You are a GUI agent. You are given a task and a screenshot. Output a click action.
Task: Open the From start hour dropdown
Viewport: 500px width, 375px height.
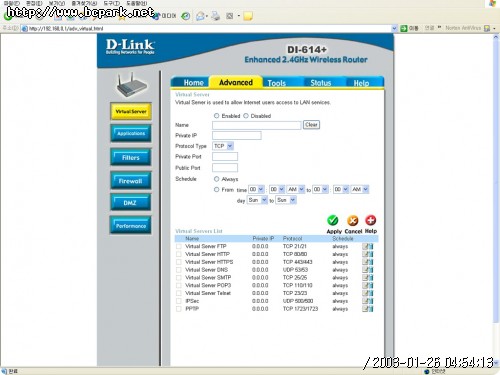[x=256, y=189]
